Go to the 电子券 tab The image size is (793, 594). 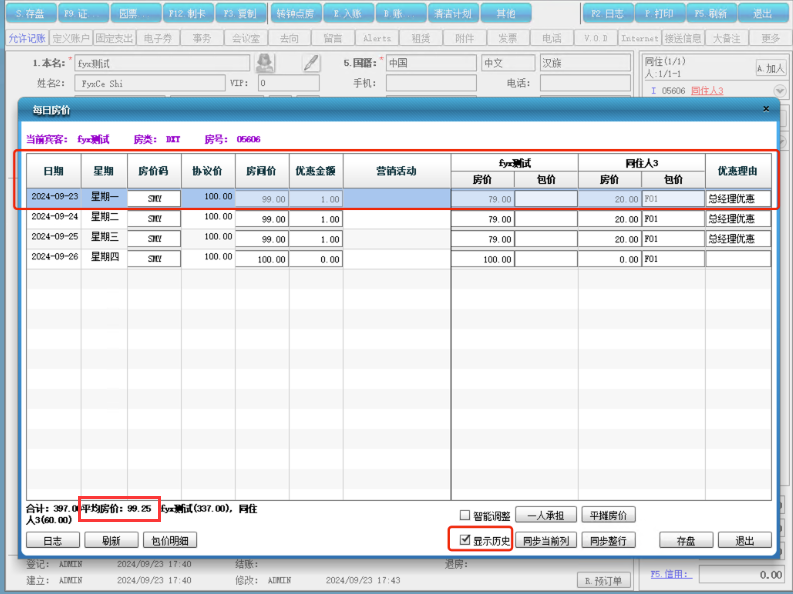coord(158,38)
